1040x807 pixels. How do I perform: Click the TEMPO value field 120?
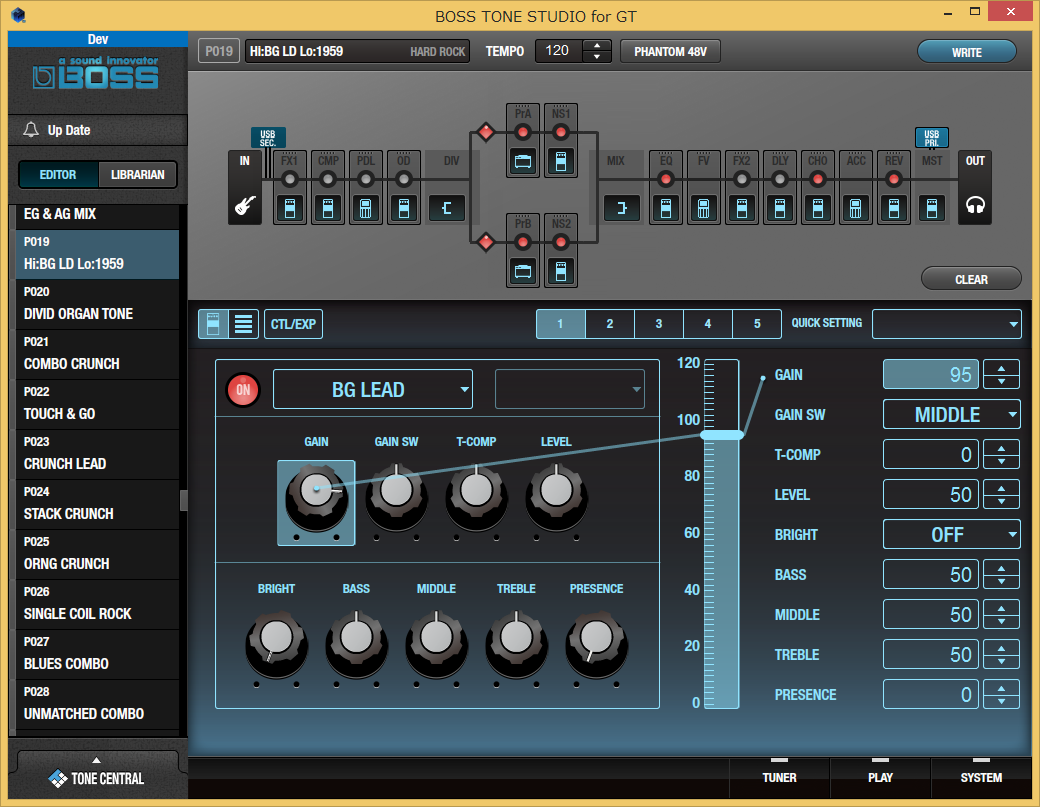[559, 51]
